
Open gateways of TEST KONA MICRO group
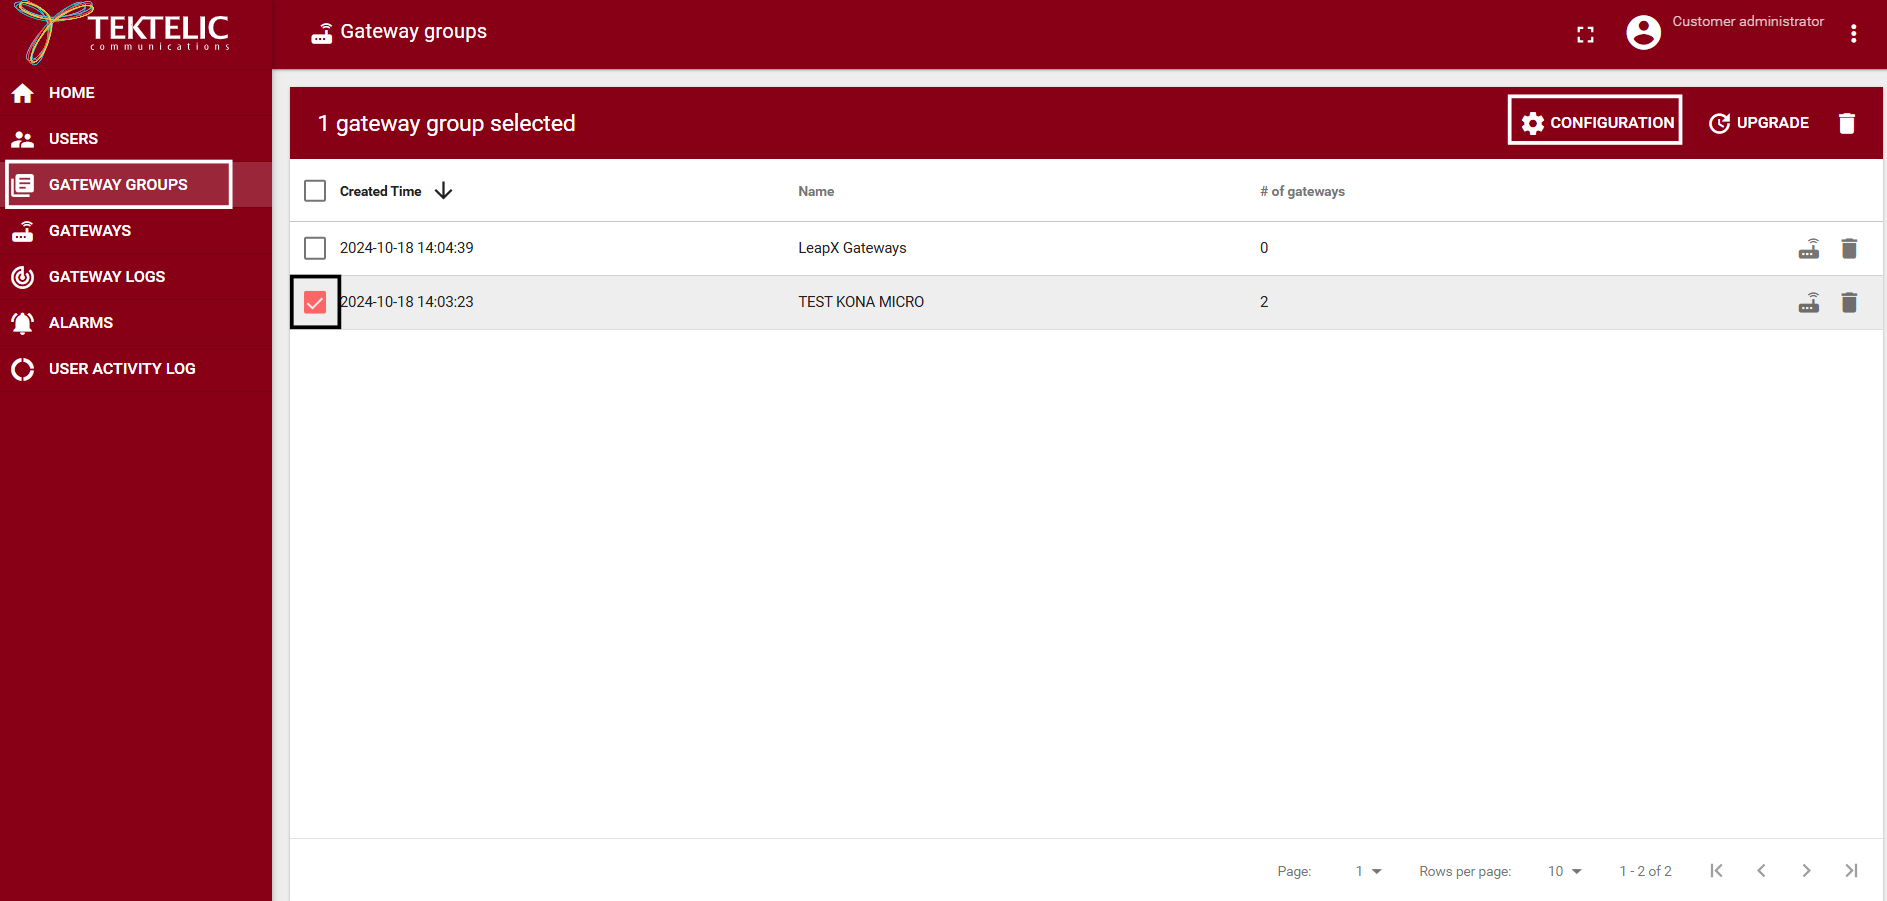(x=1808, y=303)
